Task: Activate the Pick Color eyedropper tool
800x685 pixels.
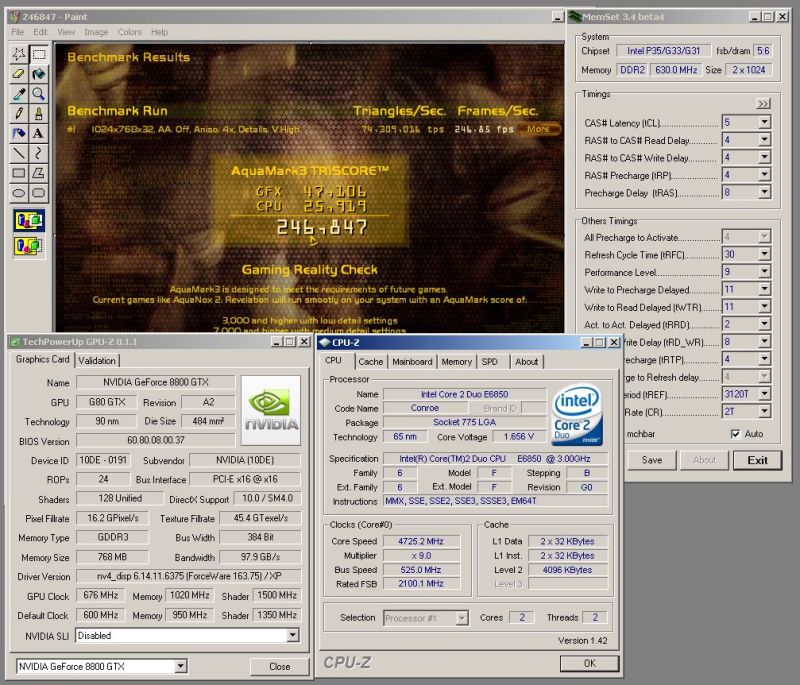Action: [19, 93]
